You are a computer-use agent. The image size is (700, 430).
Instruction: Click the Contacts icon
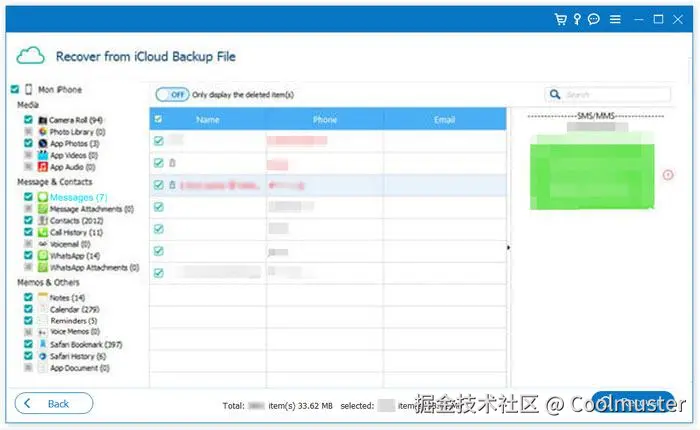(x=42, y=221)
